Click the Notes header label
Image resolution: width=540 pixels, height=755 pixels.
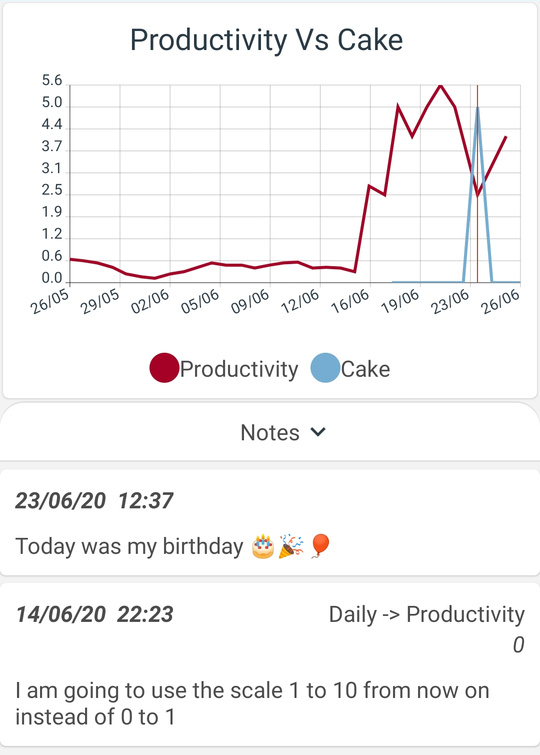[x=270, y=432]
